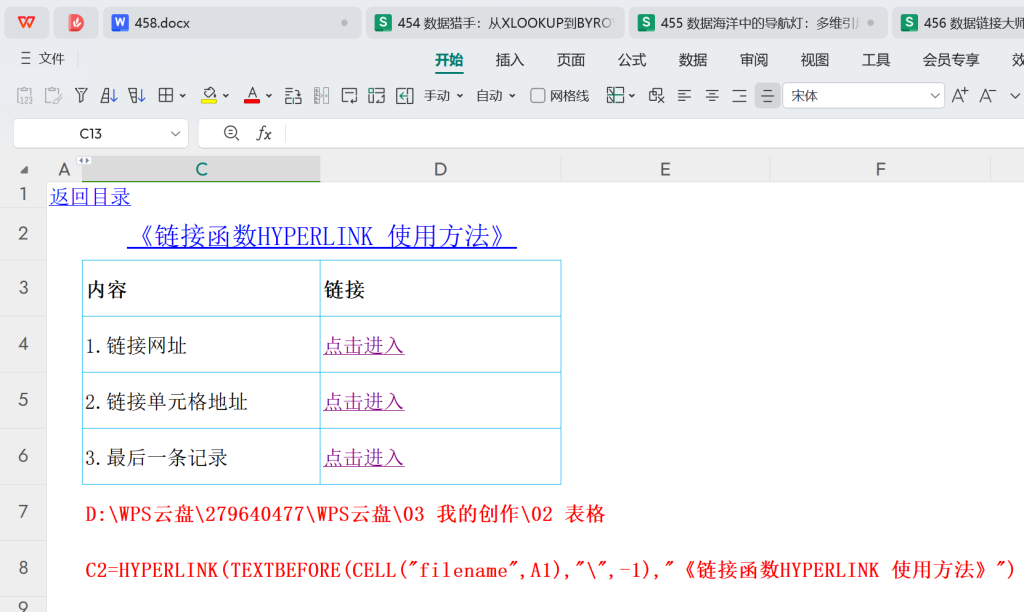
Task: Switch to the 审阅 ribbon tab
Action: 754,60
